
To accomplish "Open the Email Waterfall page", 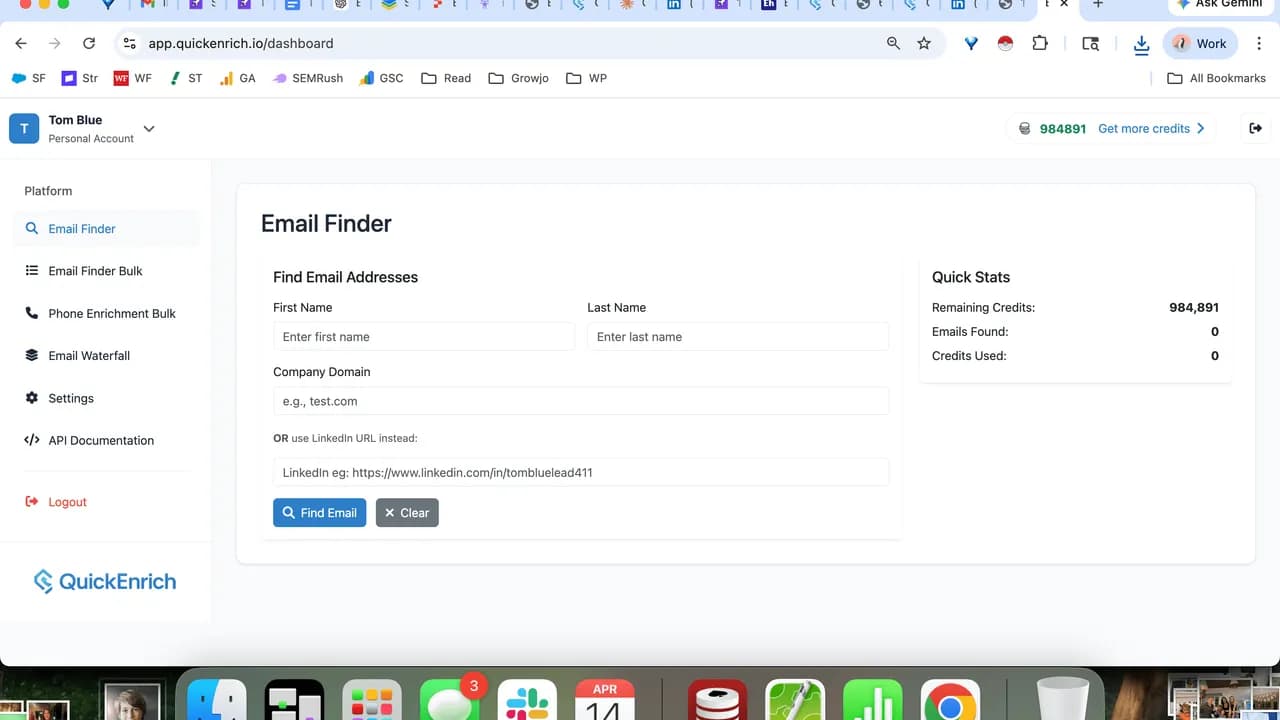I will tap(106, 356).
